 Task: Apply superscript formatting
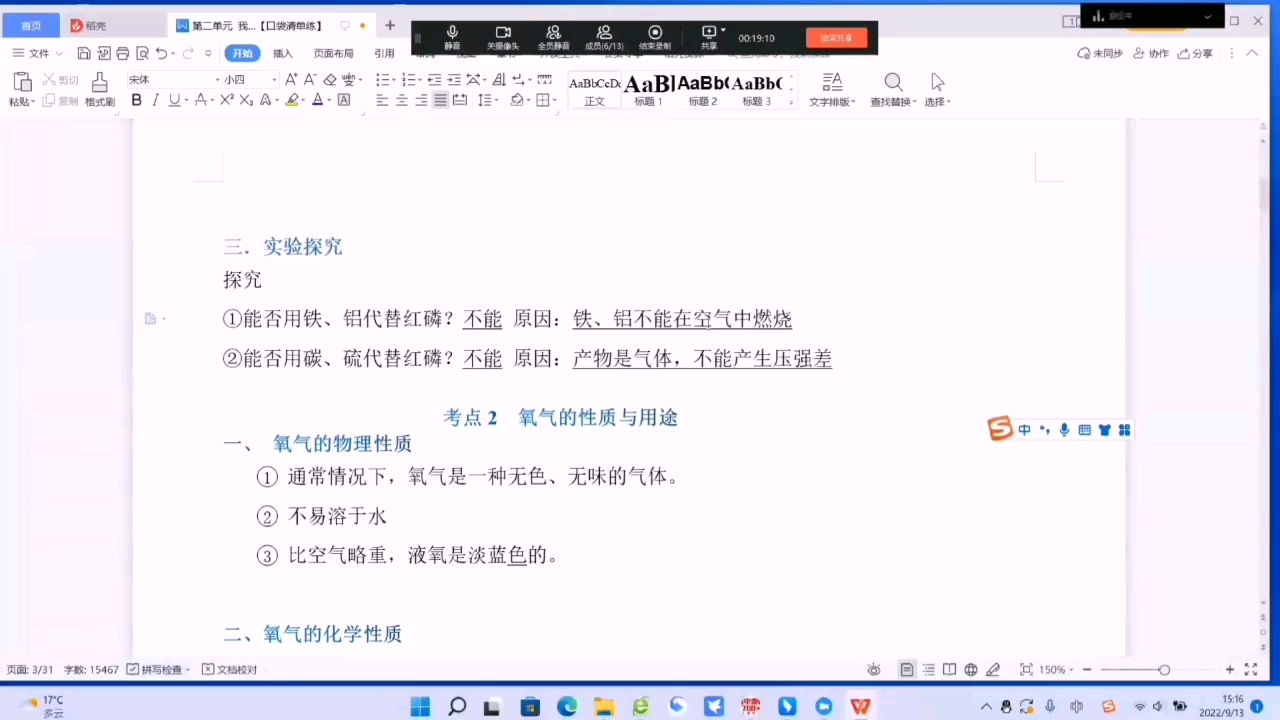pyautogui.click(x=227, y=100)
